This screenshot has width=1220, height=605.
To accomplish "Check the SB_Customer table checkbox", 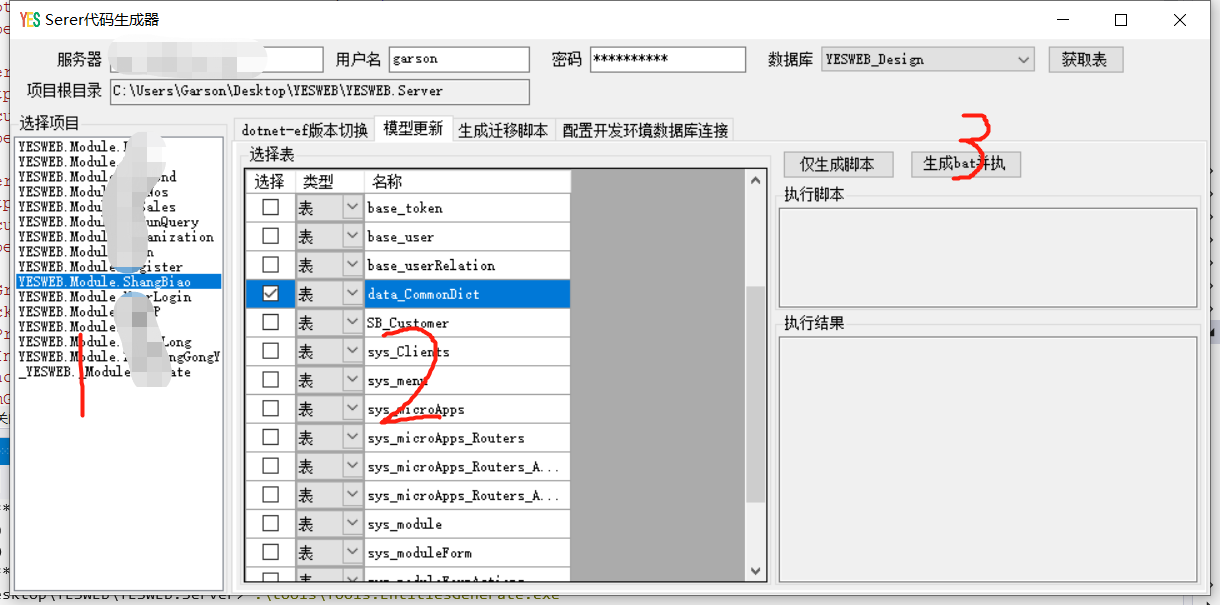I will click(270, 323).
